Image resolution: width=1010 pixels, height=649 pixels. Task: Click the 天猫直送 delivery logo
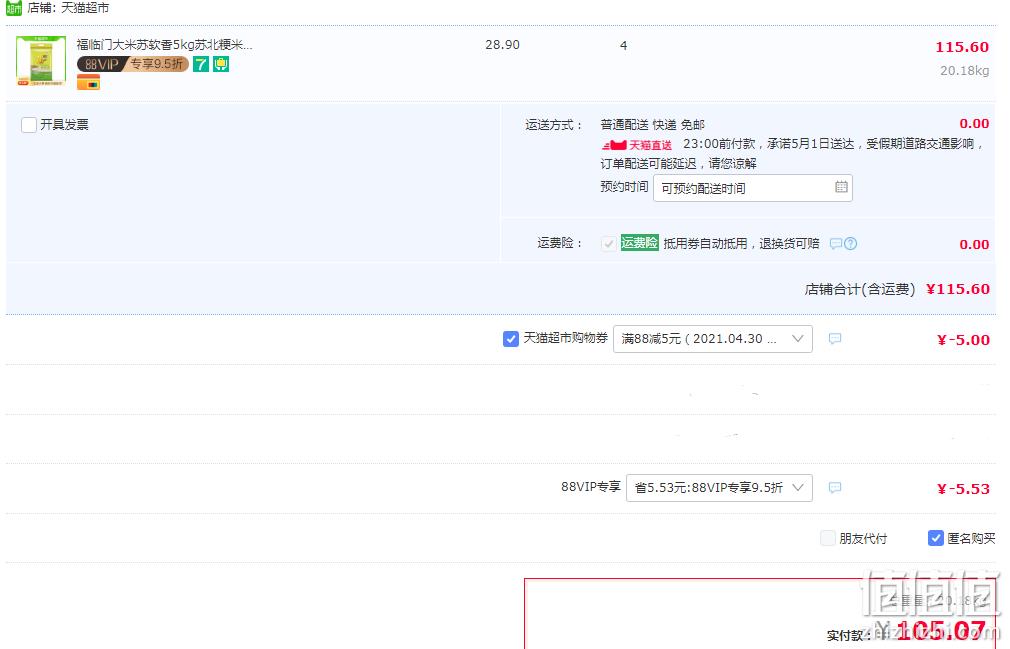(x=637, y=145)
